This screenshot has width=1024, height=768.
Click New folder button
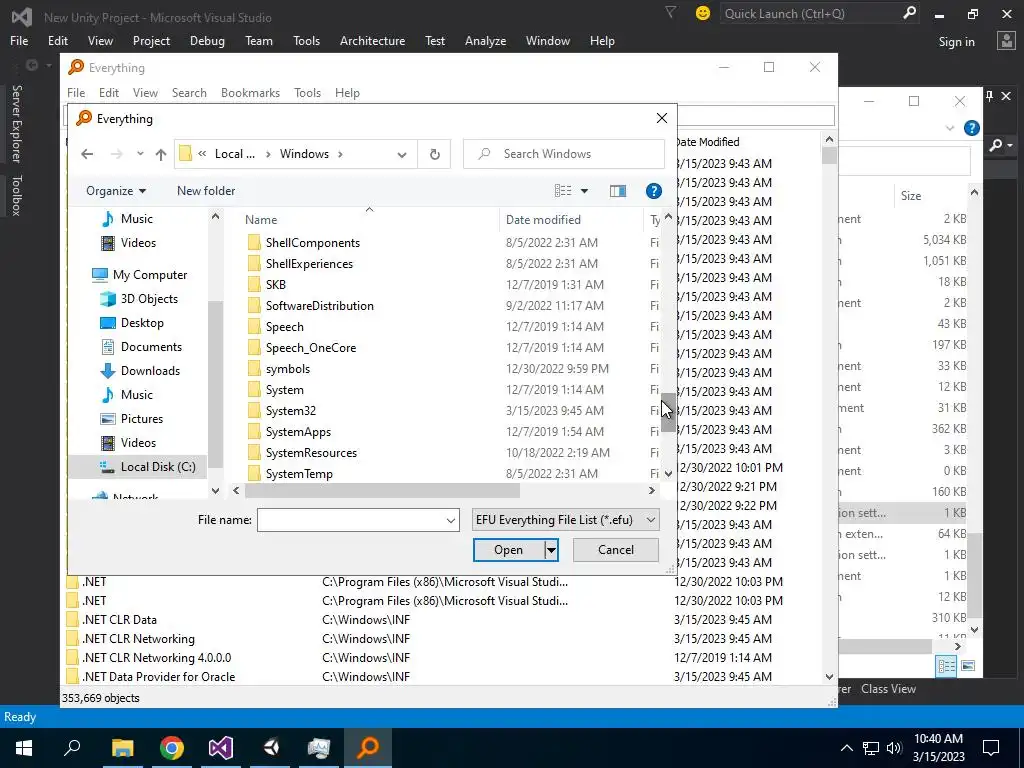click(206, 191)
